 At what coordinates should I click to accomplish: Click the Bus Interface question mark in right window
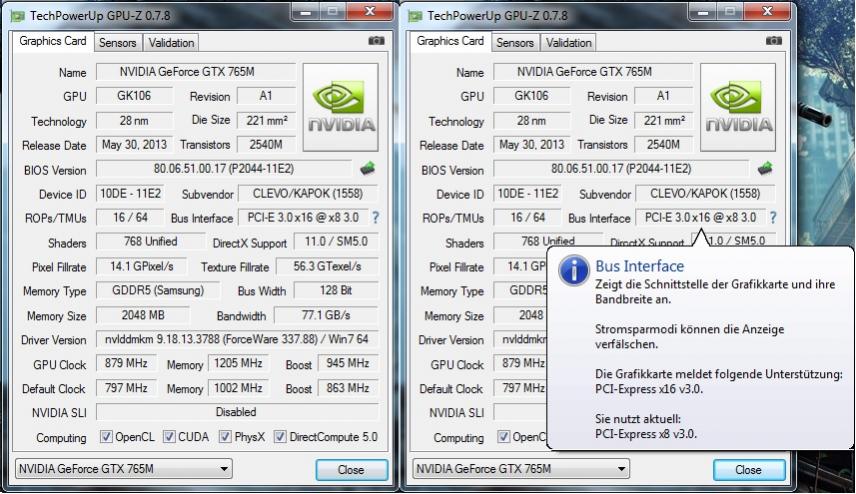(x=773, y=218)
